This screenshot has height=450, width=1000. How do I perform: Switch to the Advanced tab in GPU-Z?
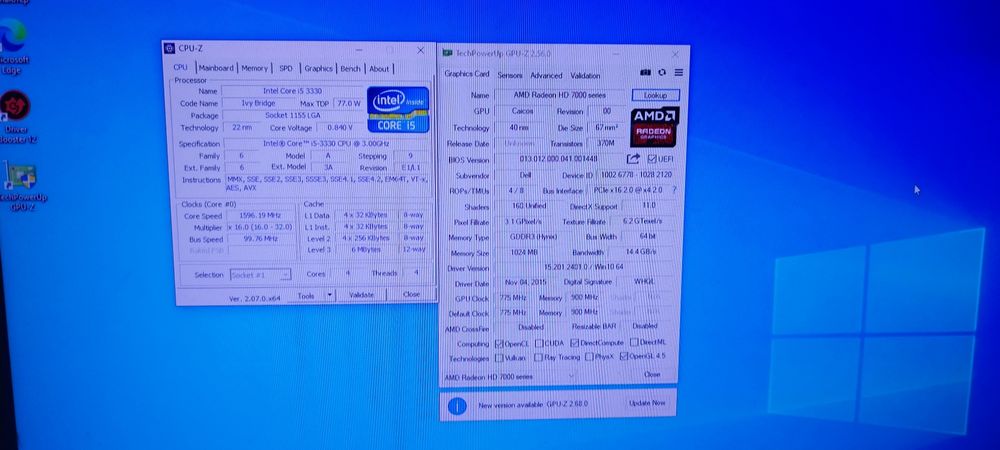(x=547, y=75)
